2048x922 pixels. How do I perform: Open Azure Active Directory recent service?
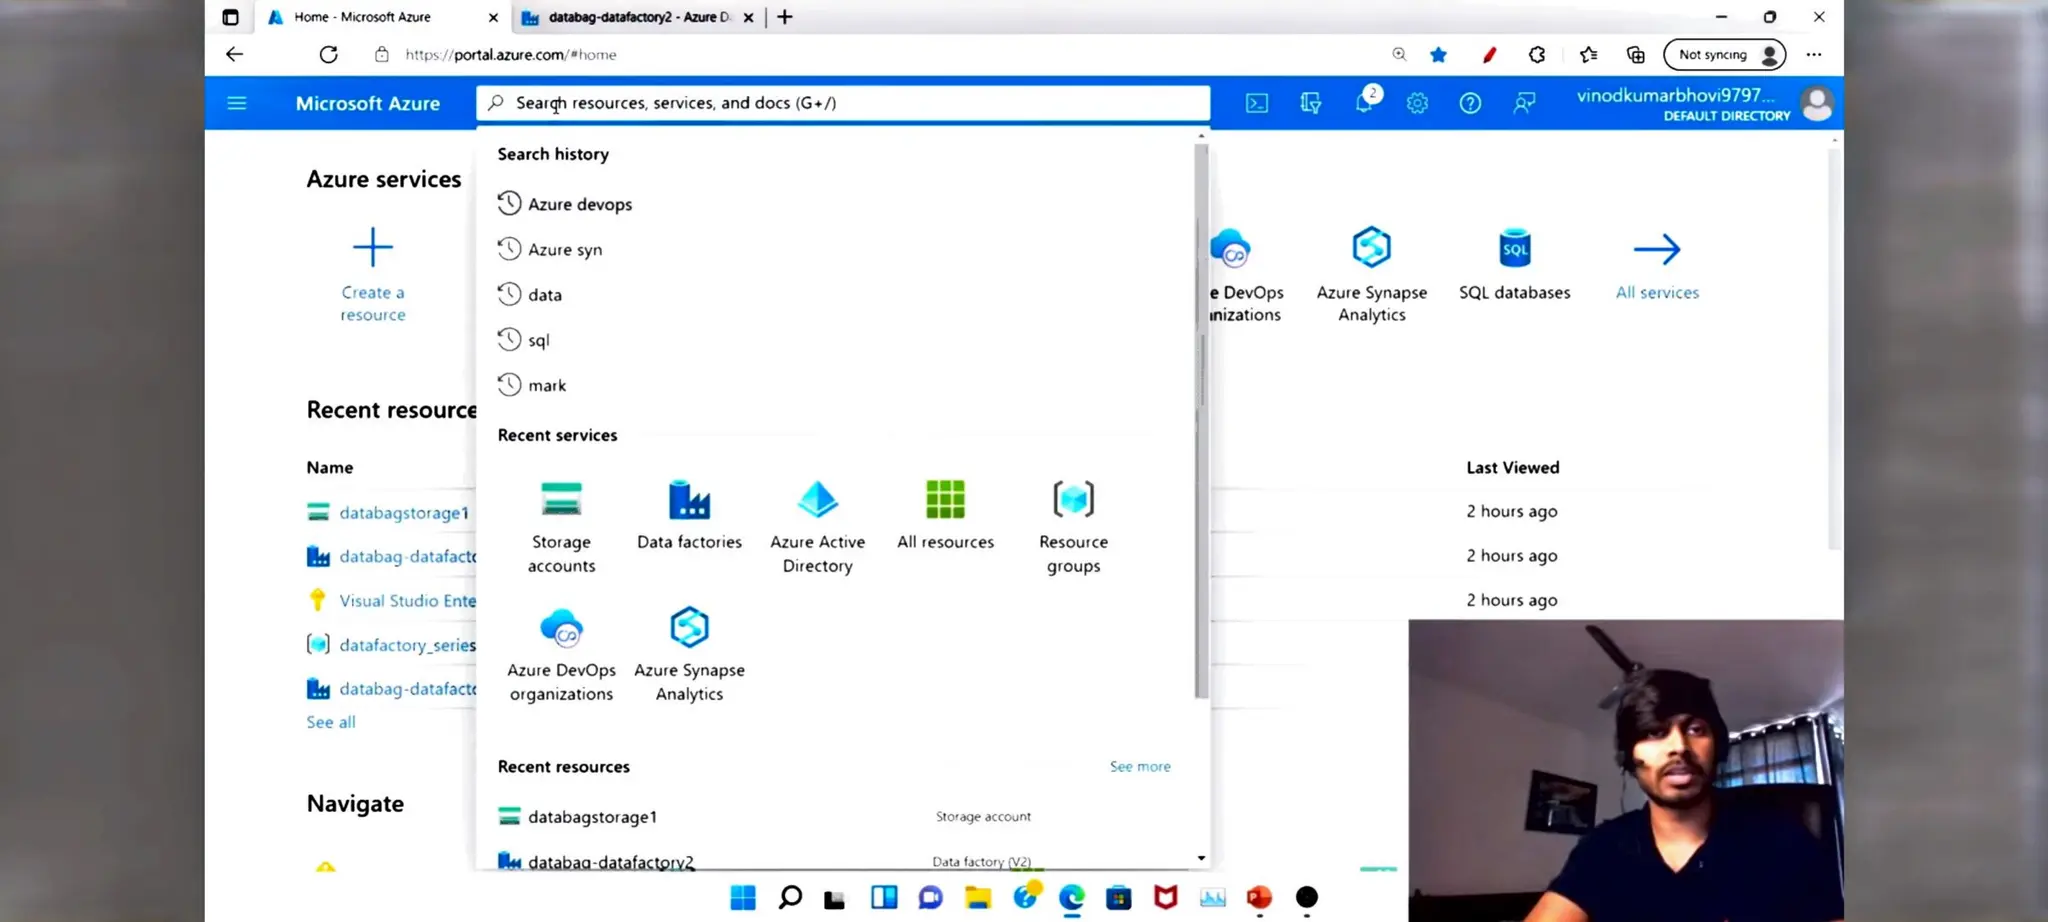[x=817, y=527]
